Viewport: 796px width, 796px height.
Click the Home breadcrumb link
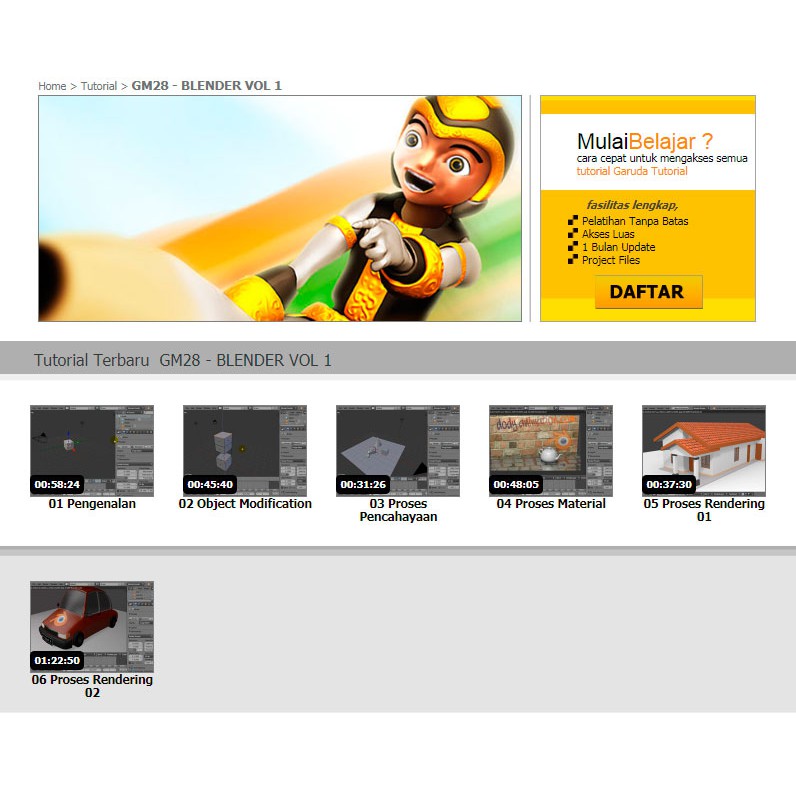(x=52, y=86)
